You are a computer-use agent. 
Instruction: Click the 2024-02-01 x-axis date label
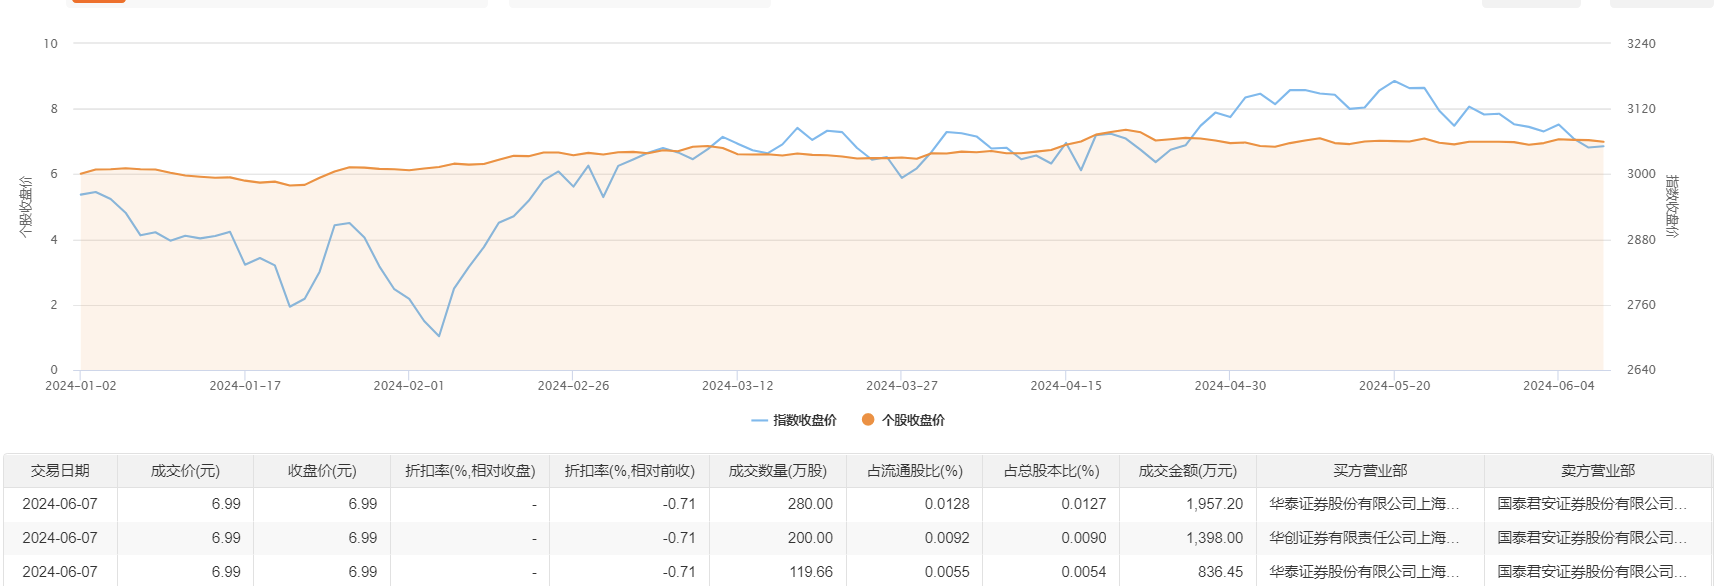[408, 386]
